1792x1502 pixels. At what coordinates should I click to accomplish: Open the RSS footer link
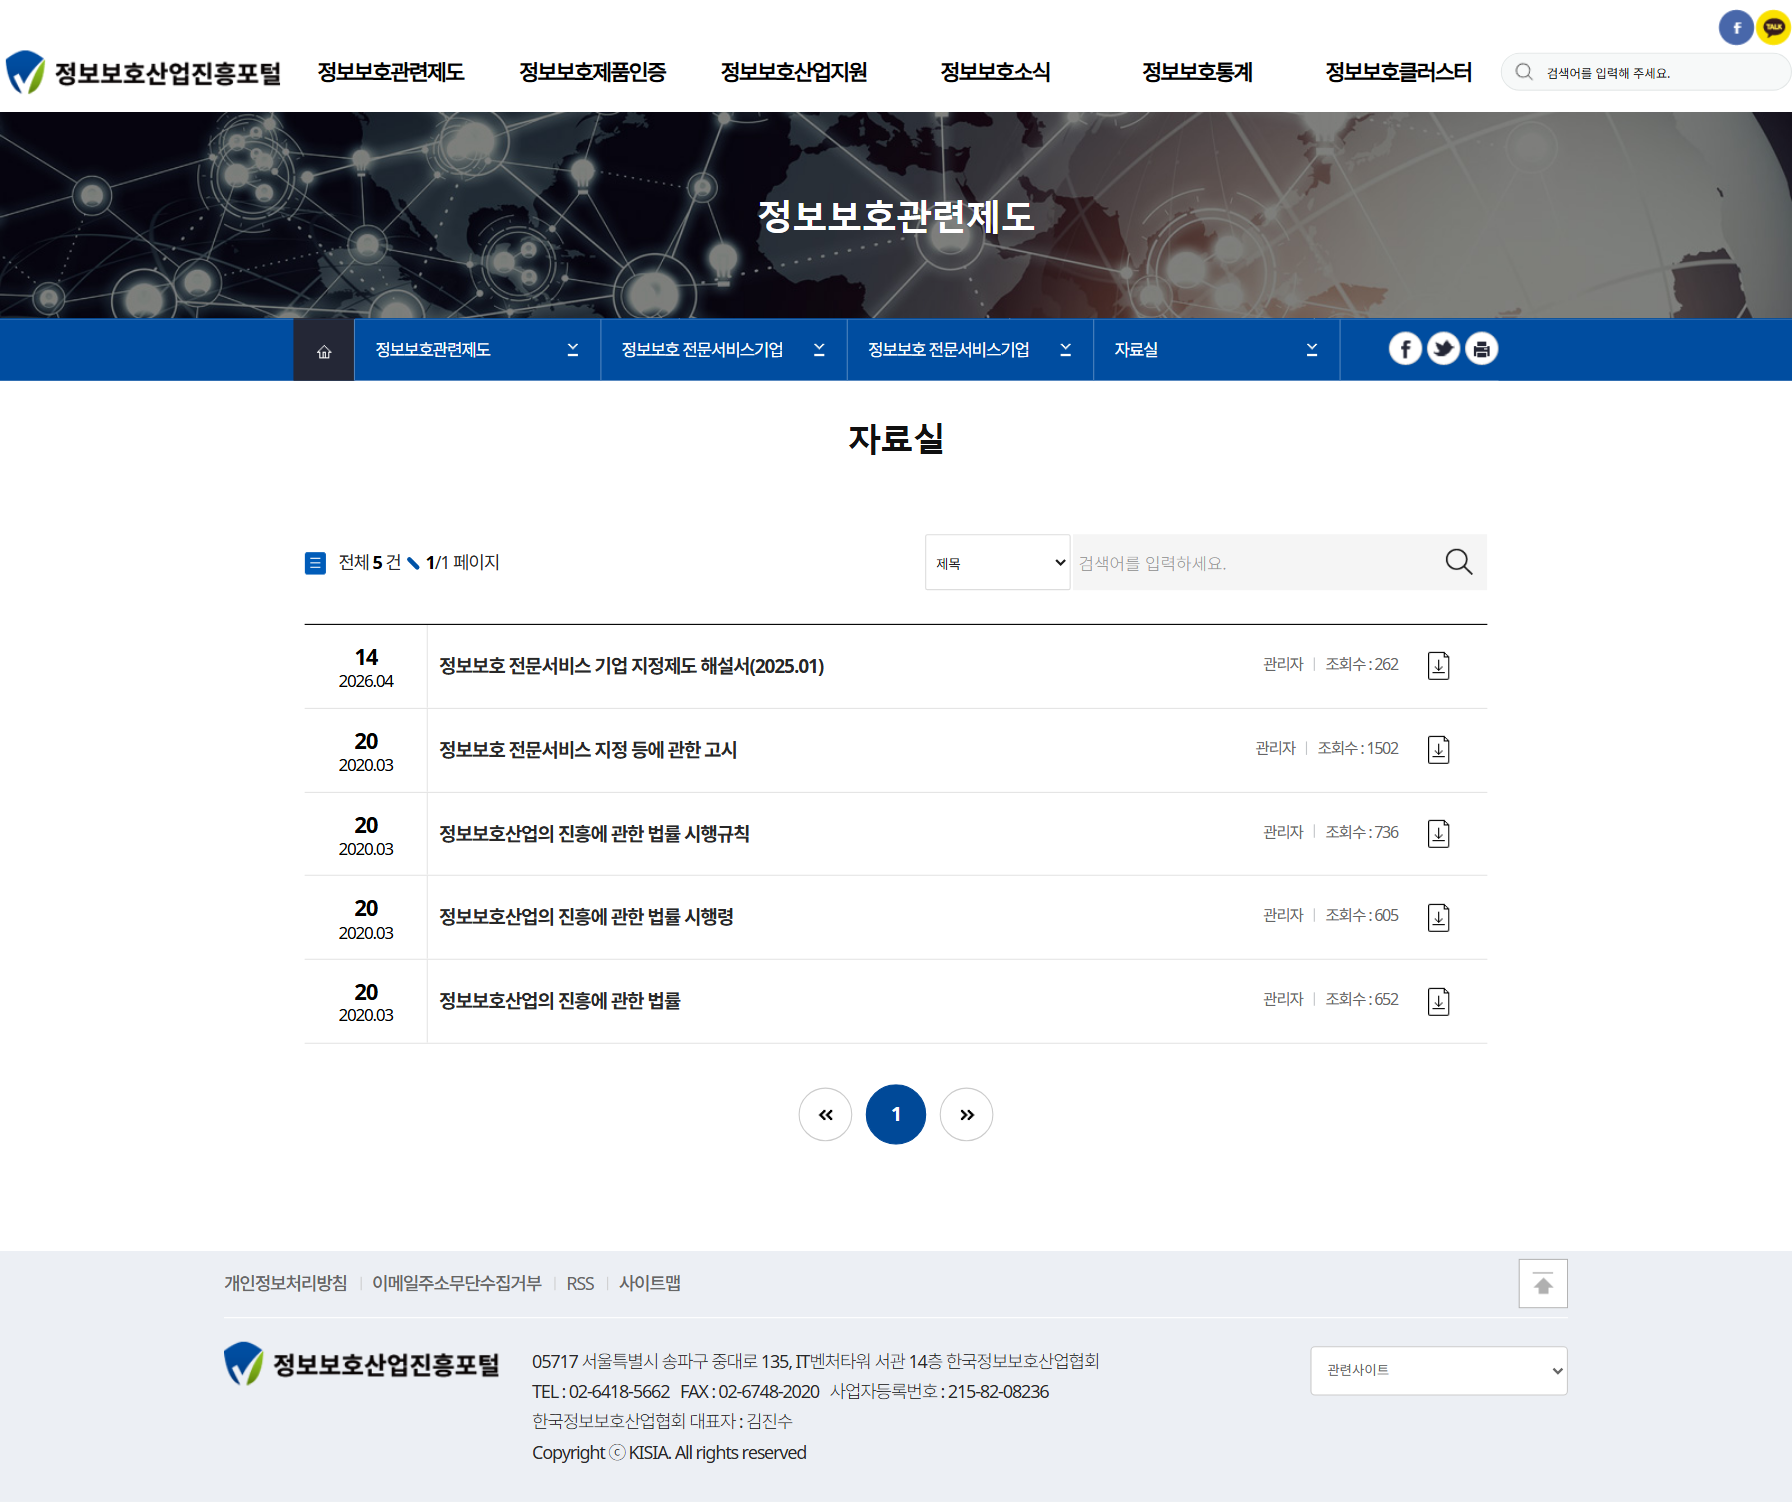(x=580, y=1283)
